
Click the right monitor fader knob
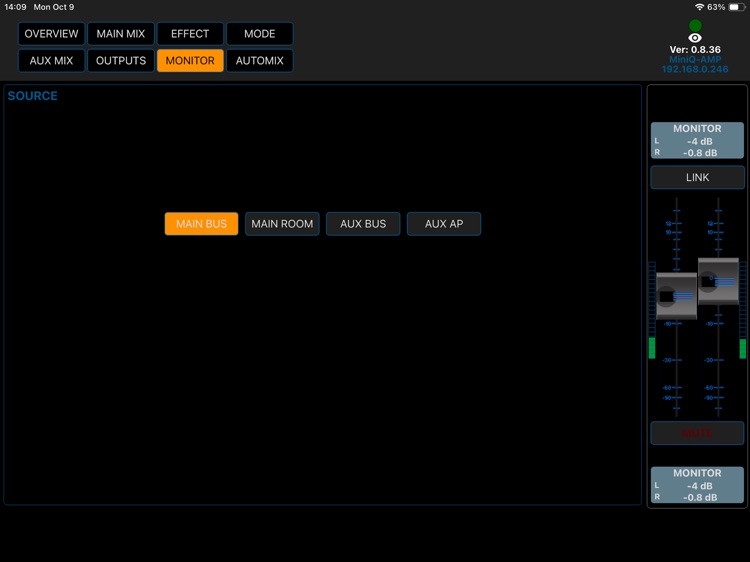click(x=718, y=281)
